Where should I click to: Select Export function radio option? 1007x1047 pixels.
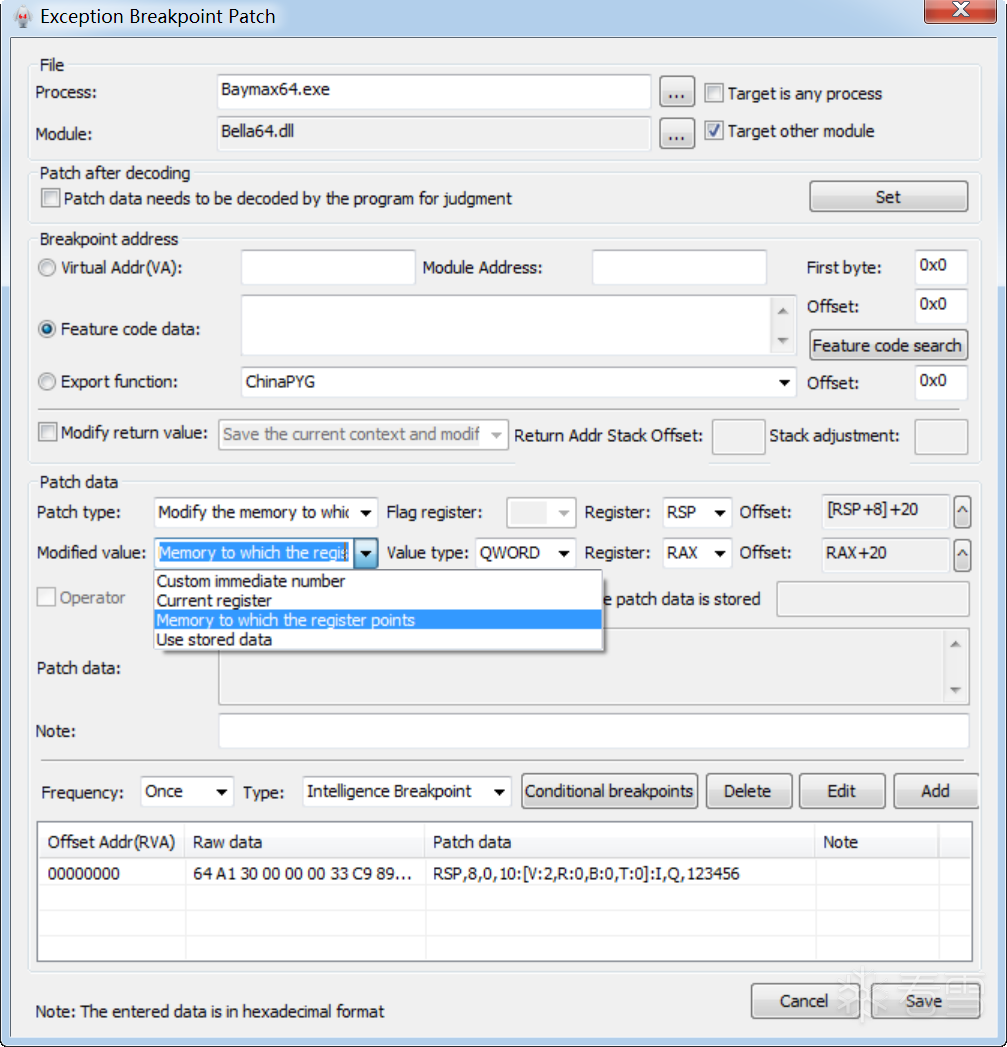(47, 382)
